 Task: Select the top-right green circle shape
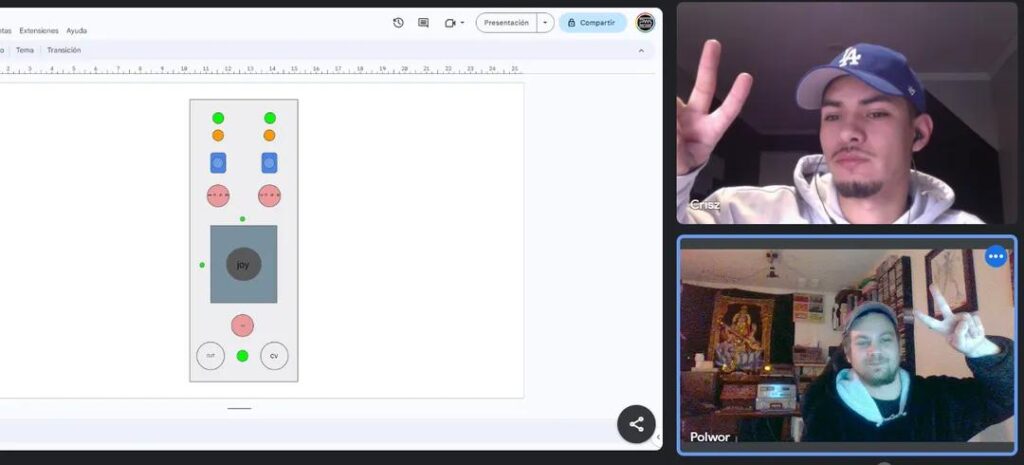click(x=269, y=118)
